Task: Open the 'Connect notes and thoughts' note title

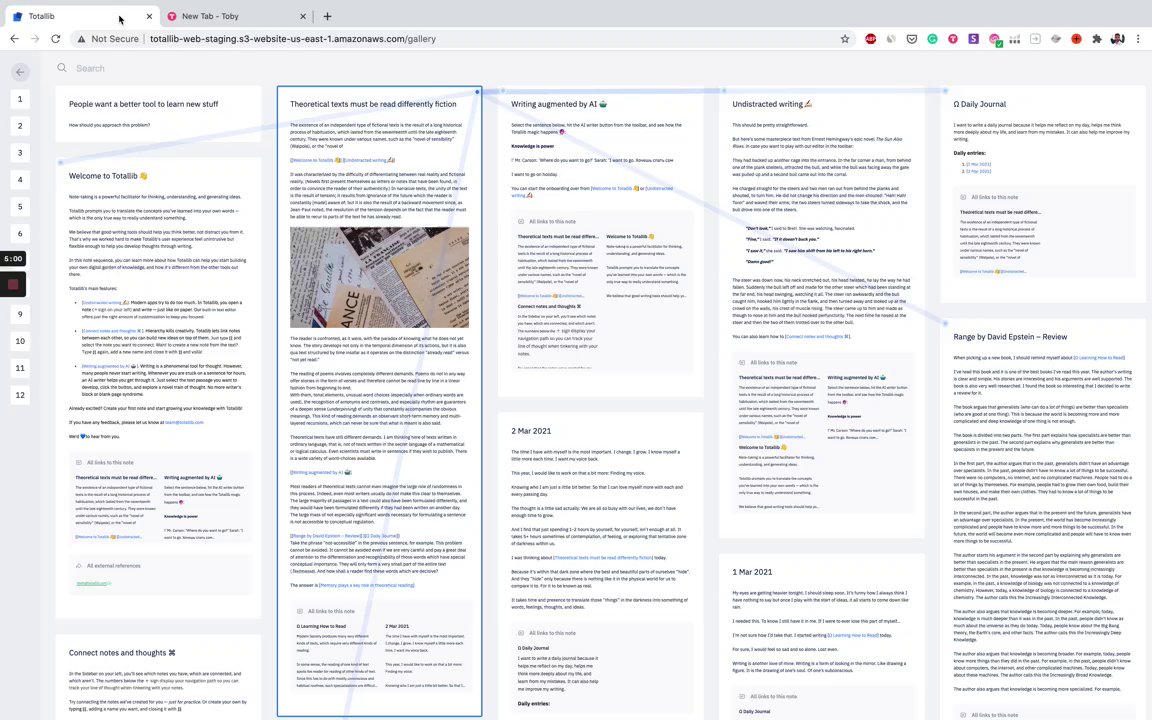Action: 122,653
